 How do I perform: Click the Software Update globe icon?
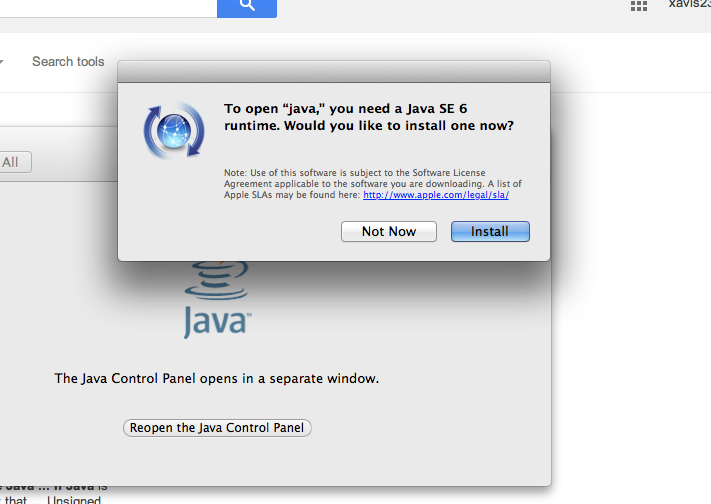pos(174,131)
